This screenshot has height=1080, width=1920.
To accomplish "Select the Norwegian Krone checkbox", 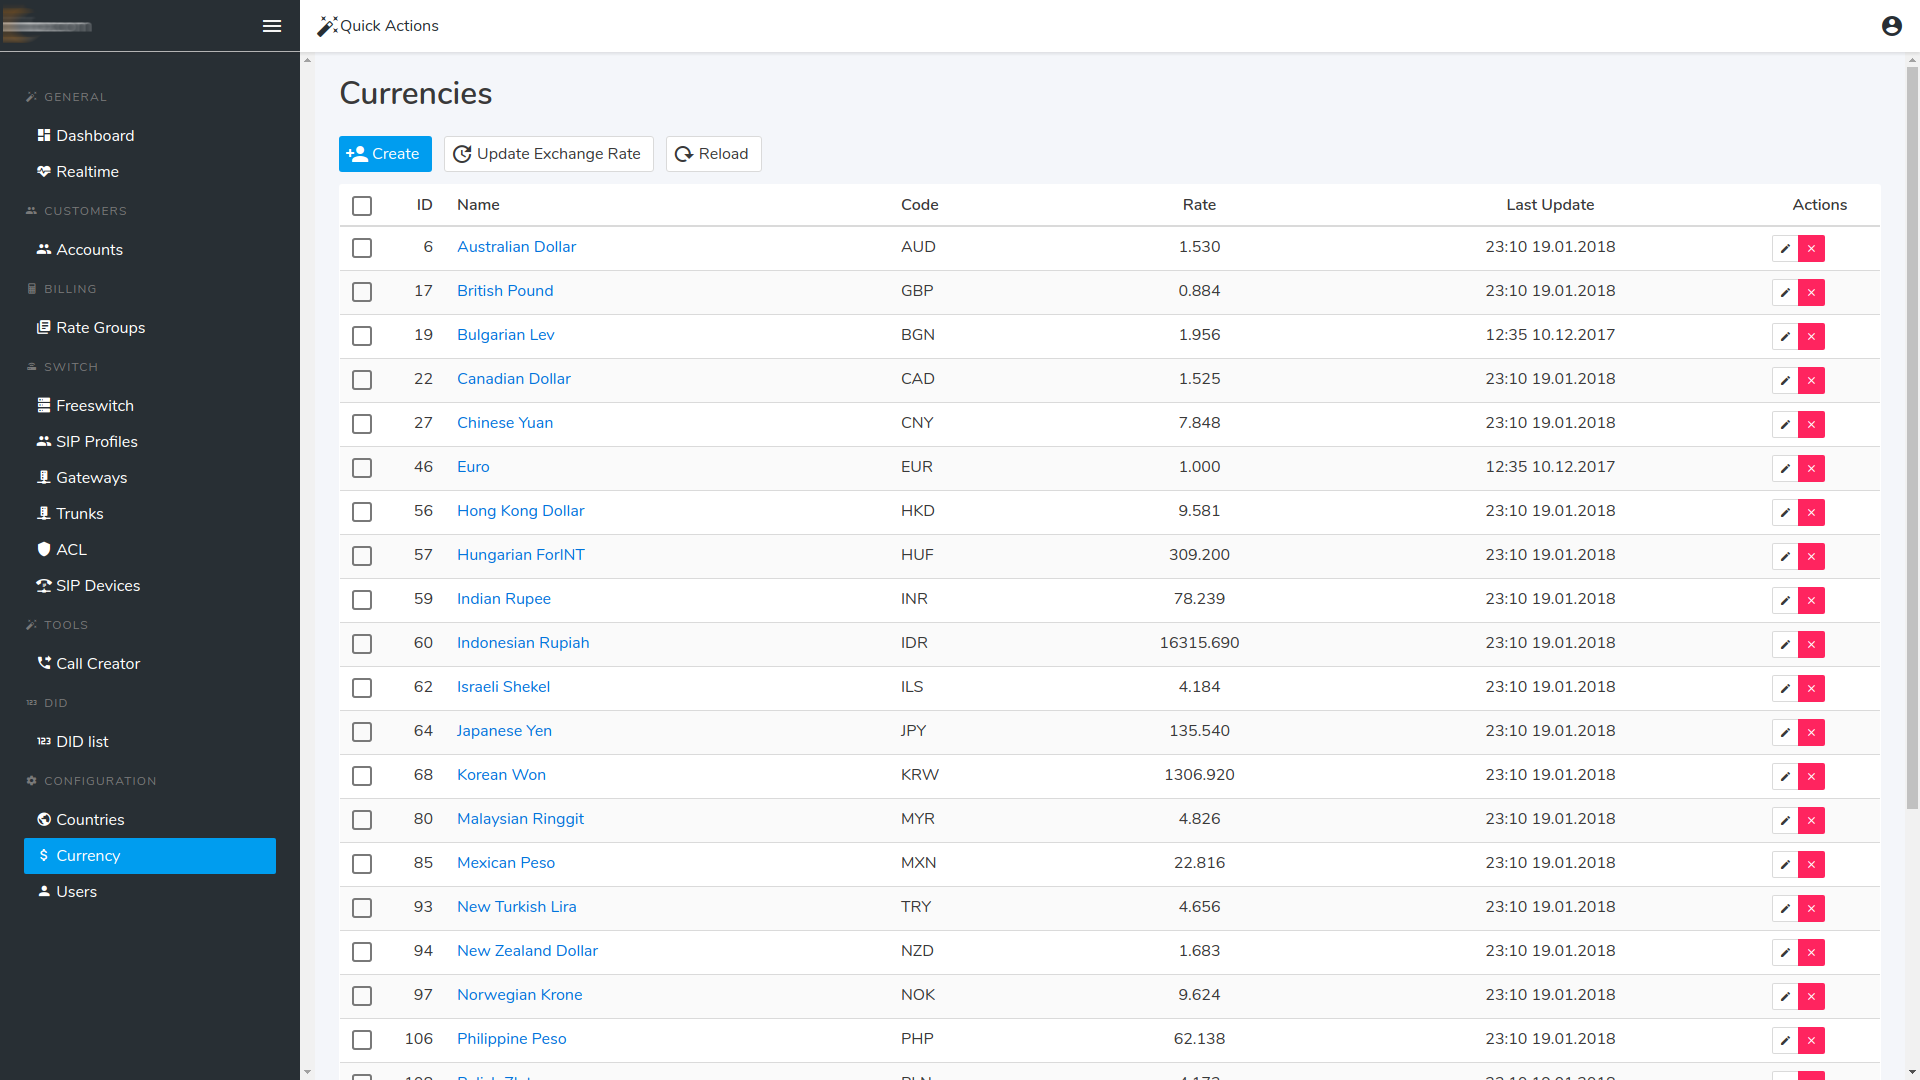I will 362,996.
